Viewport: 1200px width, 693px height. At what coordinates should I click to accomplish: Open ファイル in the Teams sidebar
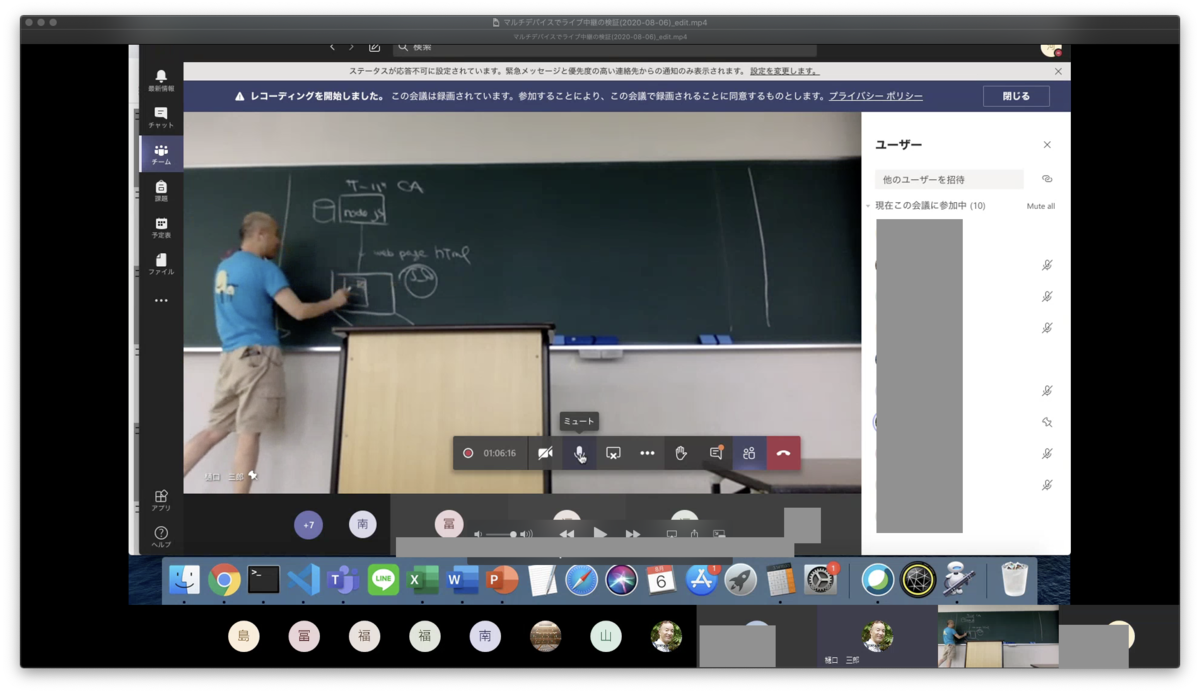161,264
